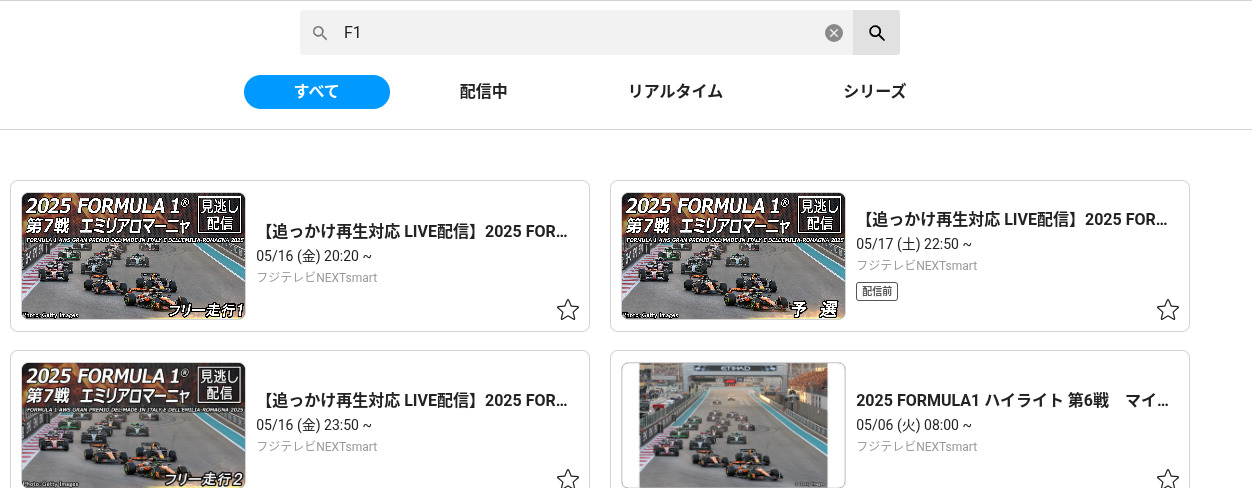
Task: Click the dark search submit magnifier button
Action: [x=876, y=33]
